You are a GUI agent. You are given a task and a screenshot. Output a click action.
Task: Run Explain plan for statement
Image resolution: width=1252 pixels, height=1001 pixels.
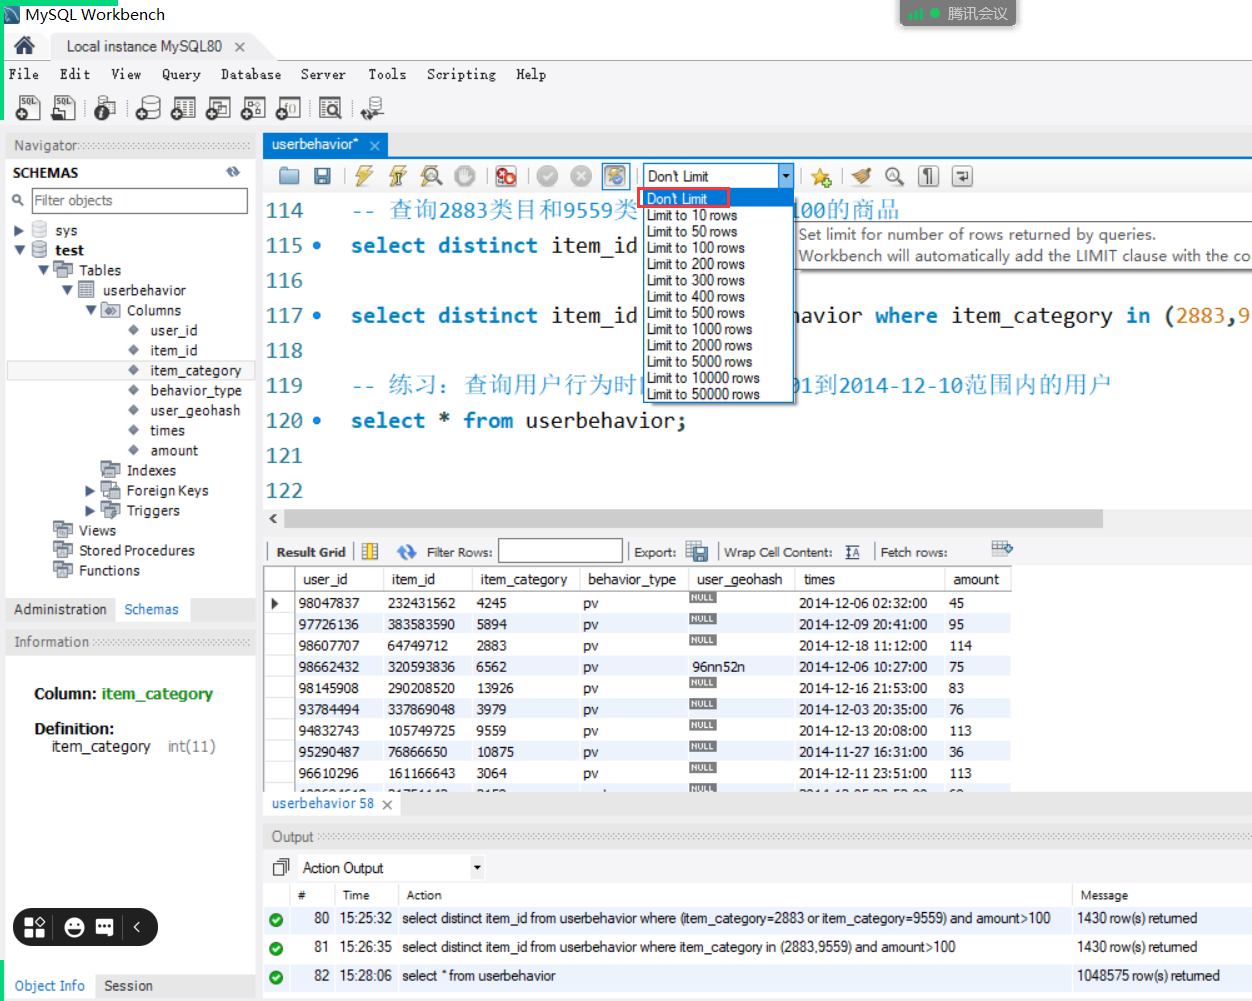coord(431,176)
